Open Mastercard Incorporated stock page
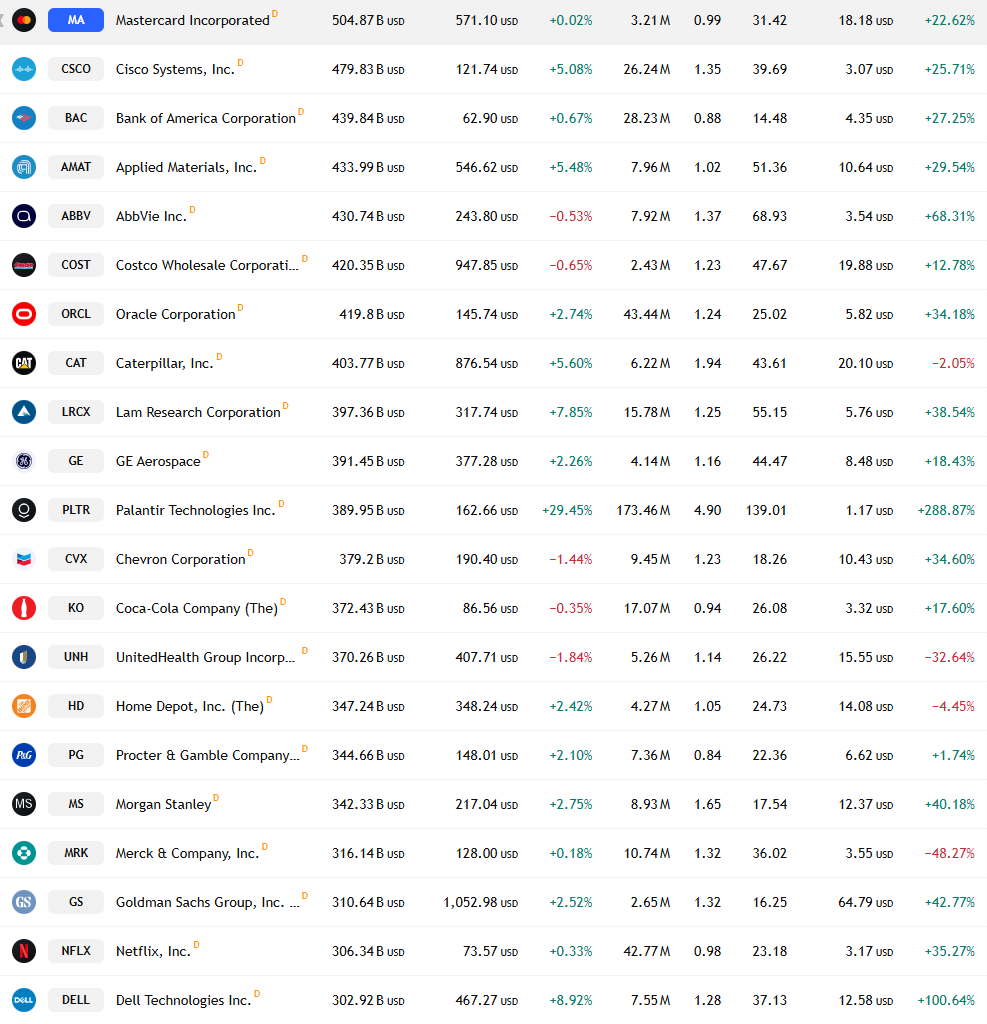Screen dimensions: 987x1024 (193, 20)
